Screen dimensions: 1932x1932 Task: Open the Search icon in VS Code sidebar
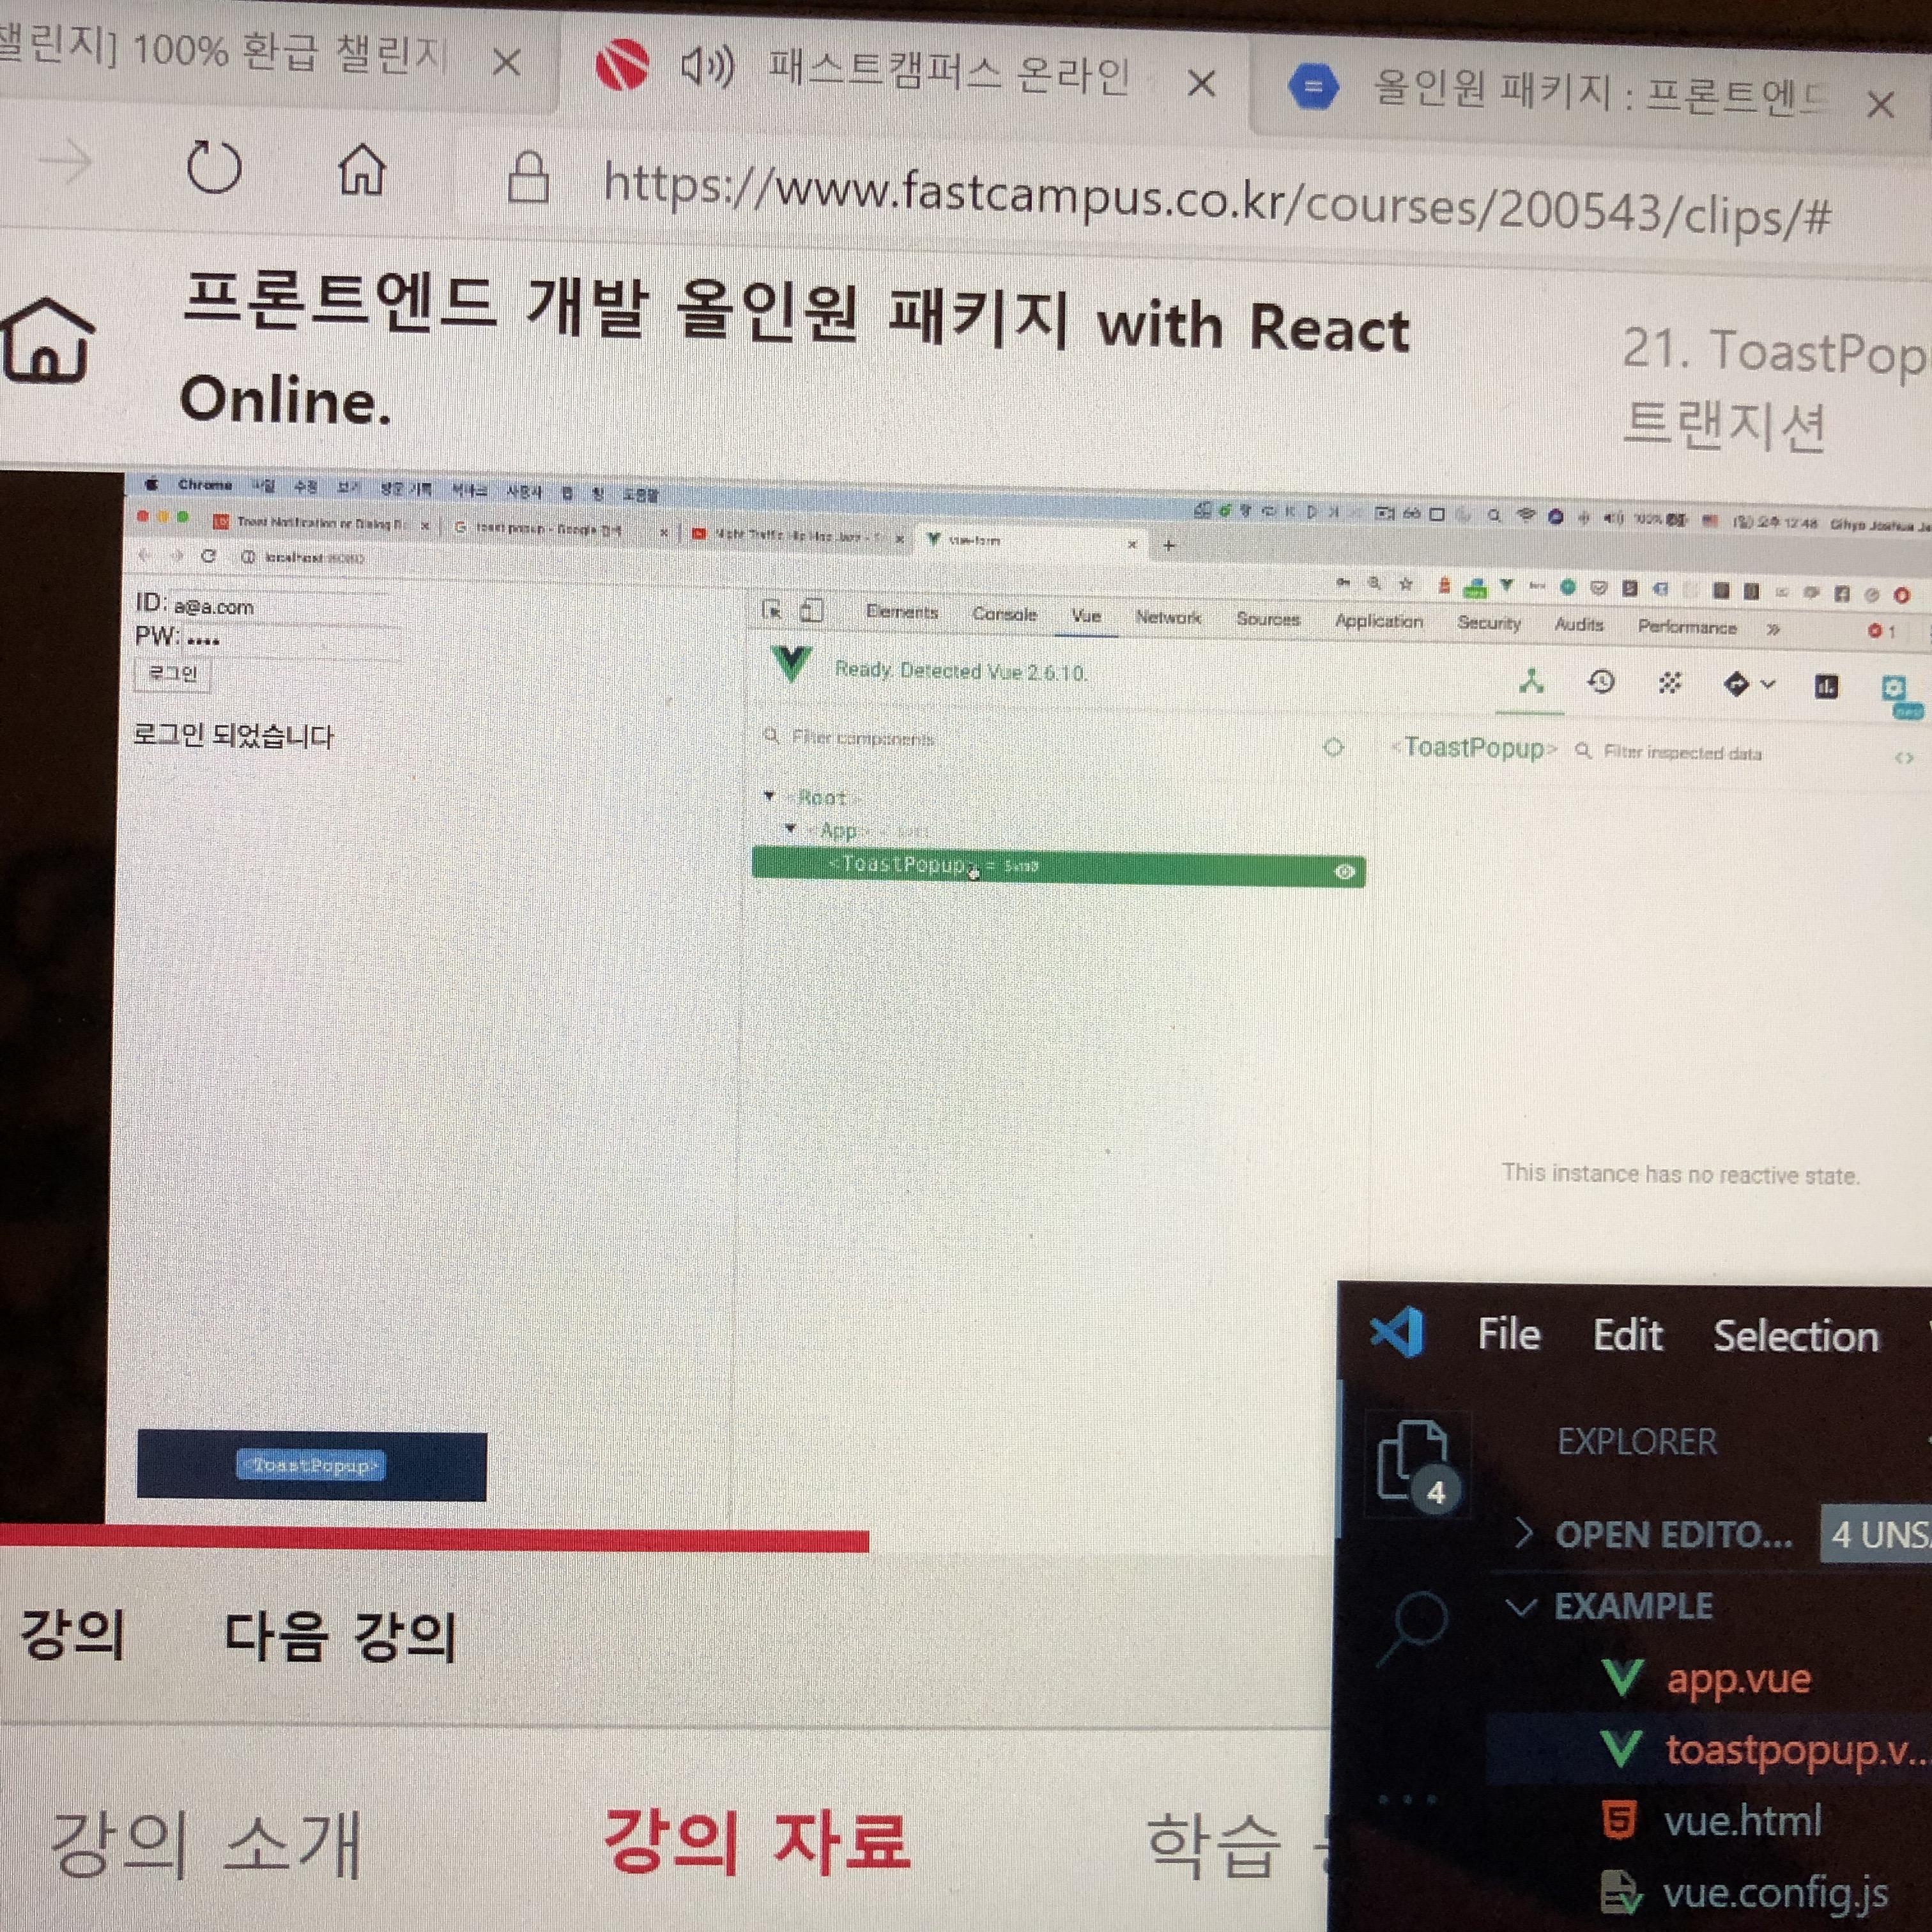pos(1413,1629)
